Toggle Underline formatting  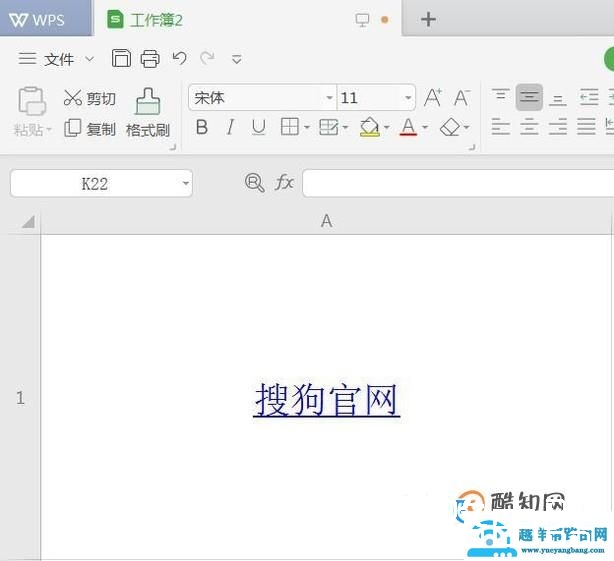(x=258, y=127)
